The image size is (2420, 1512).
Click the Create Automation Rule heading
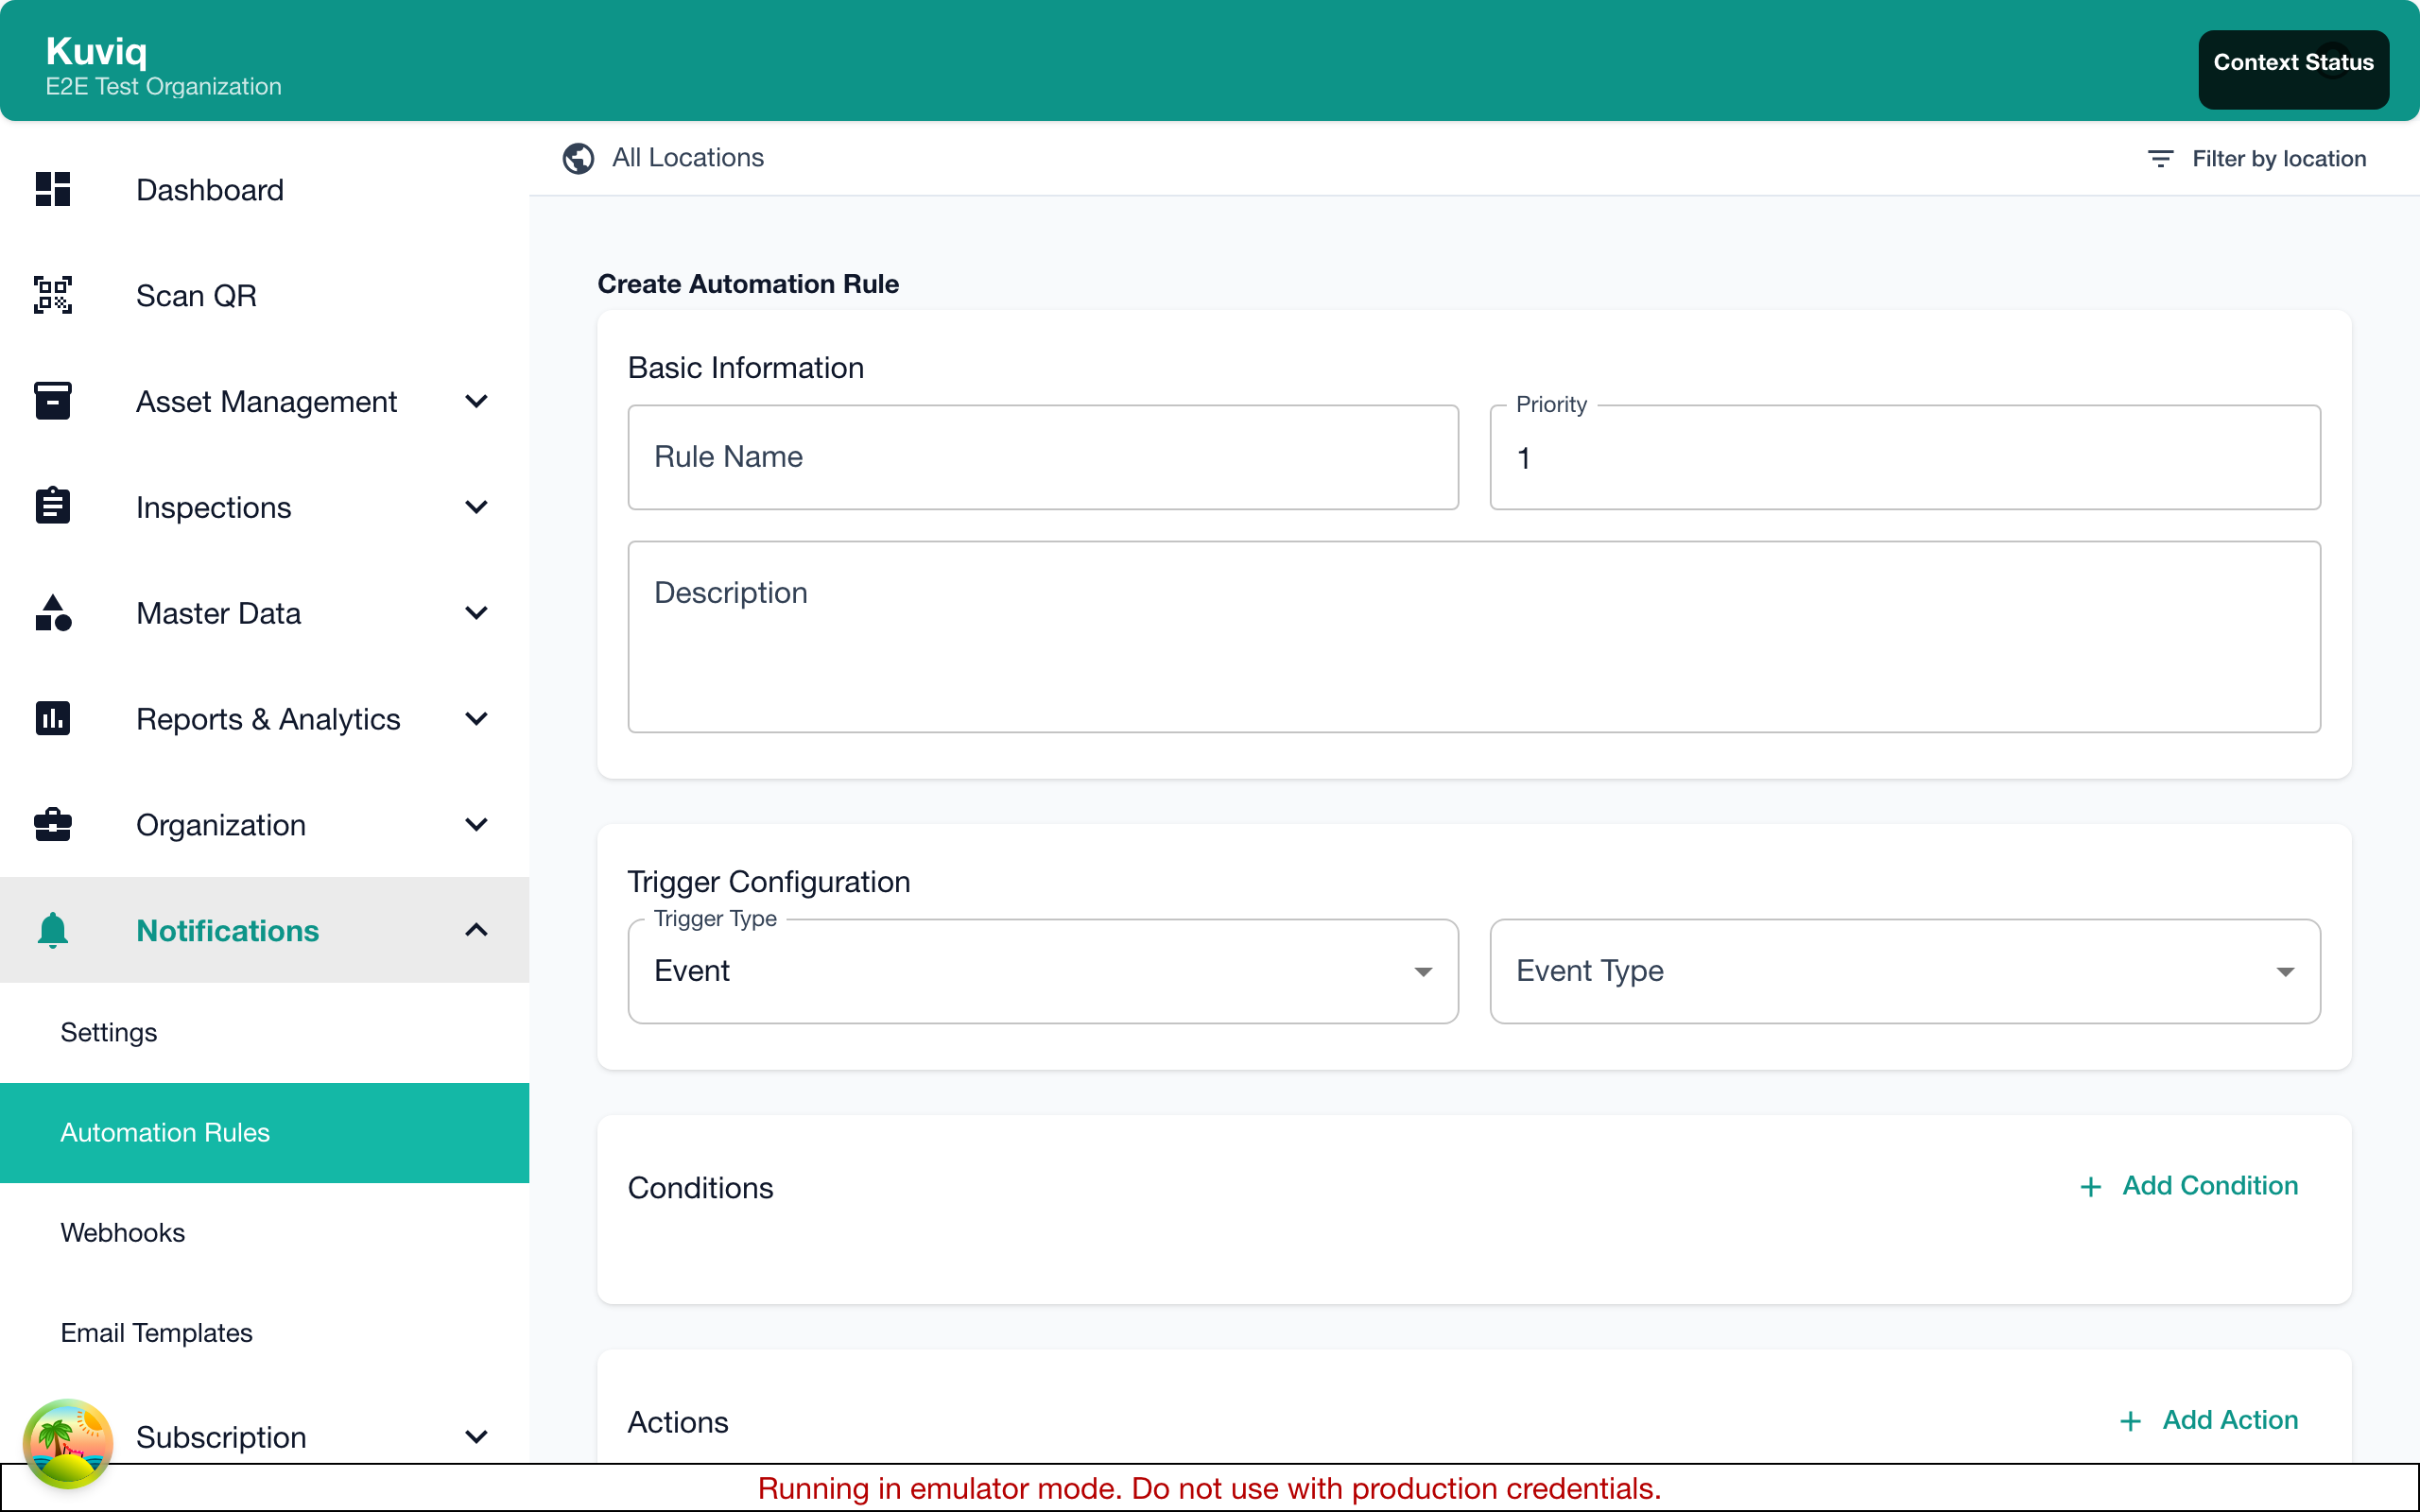(x=748, y=284)
